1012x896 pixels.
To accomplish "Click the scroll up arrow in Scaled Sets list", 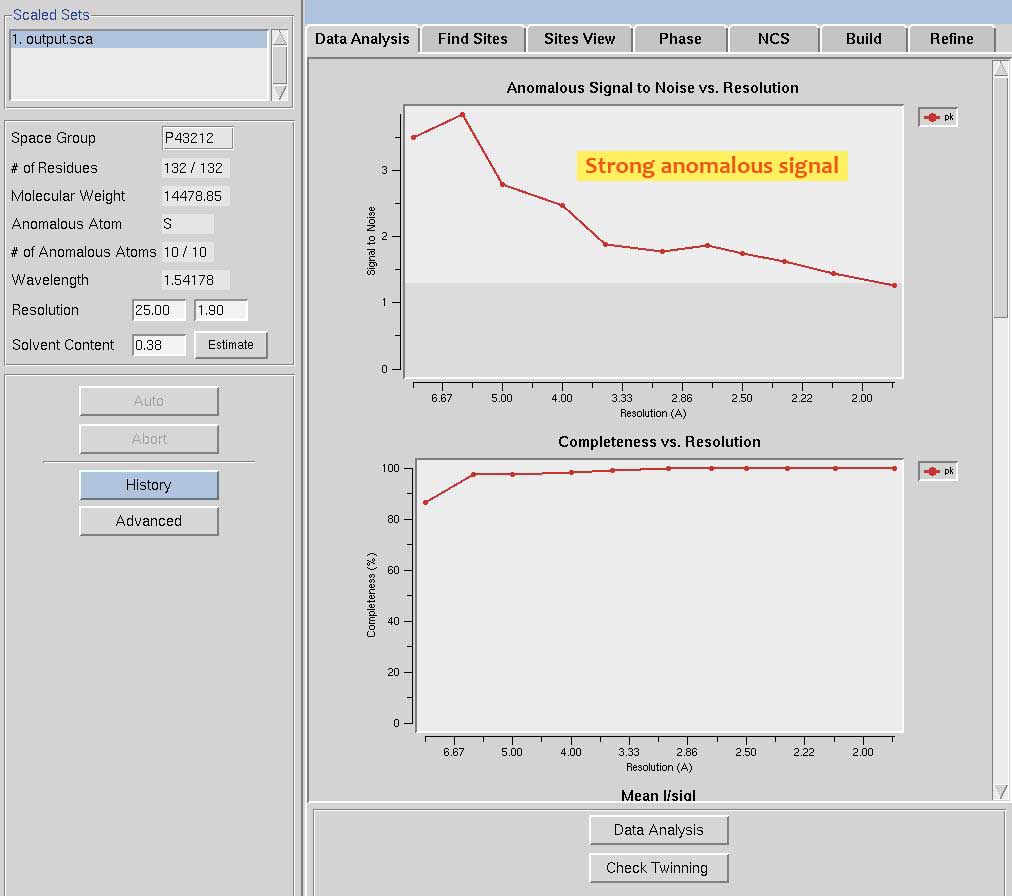I will (x=280, y=37).
